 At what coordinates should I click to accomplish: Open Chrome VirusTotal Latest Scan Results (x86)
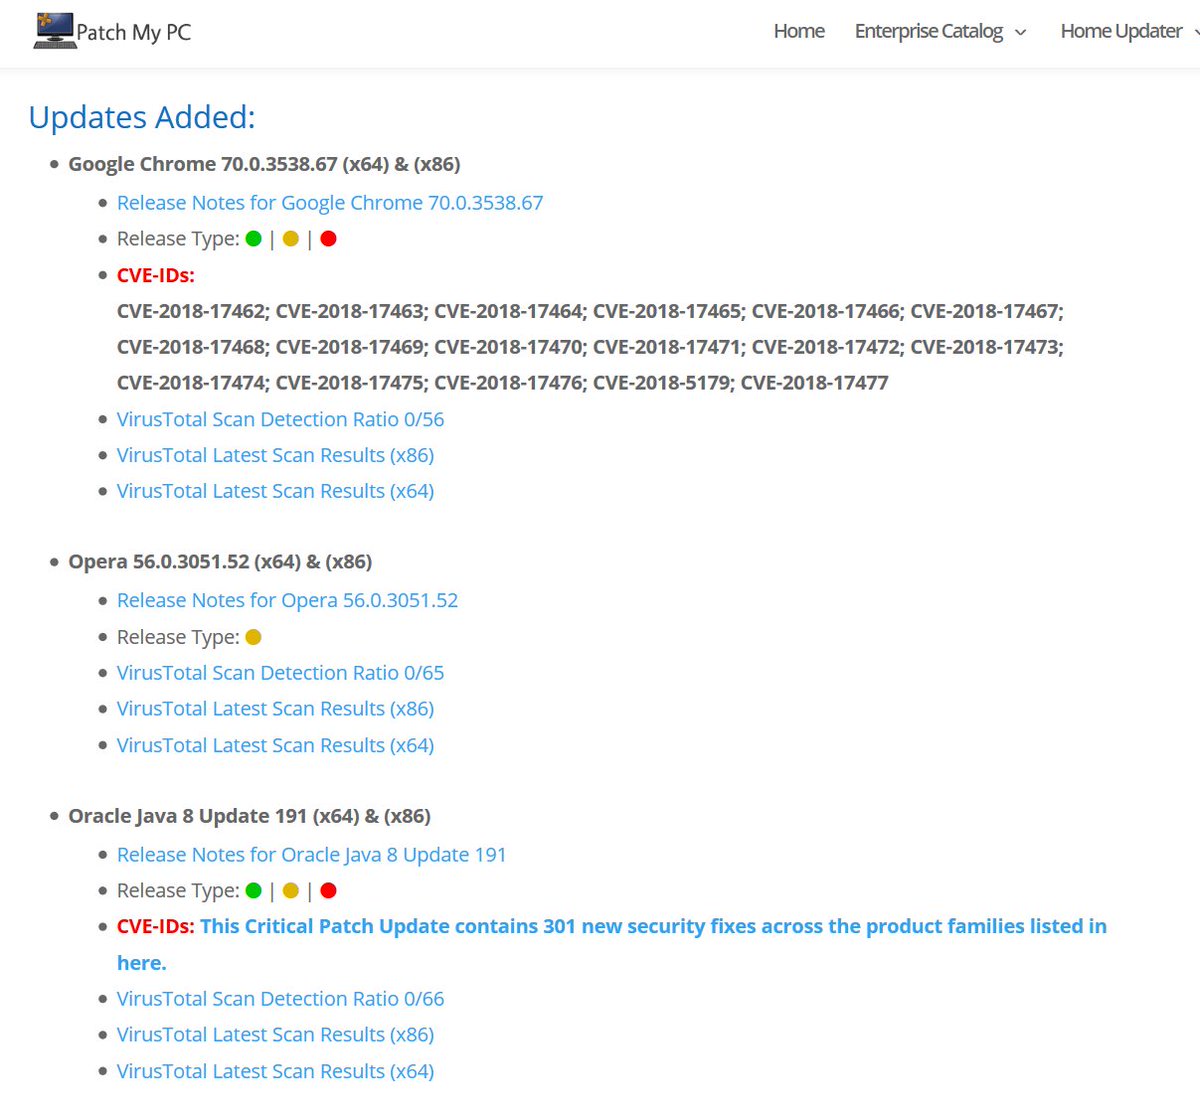coord(275,455)
